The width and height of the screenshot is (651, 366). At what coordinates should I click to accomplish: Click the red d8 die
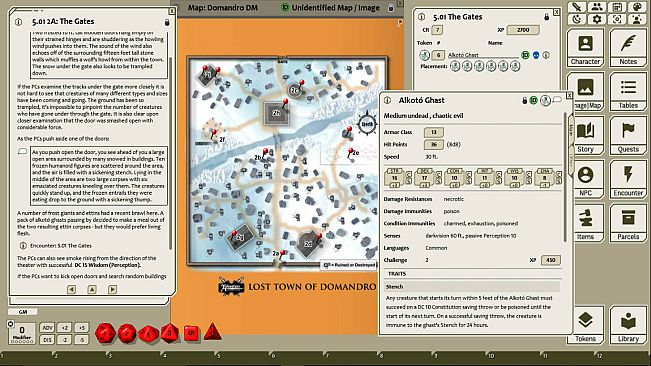pyautogui.click(x=169, y=333)
